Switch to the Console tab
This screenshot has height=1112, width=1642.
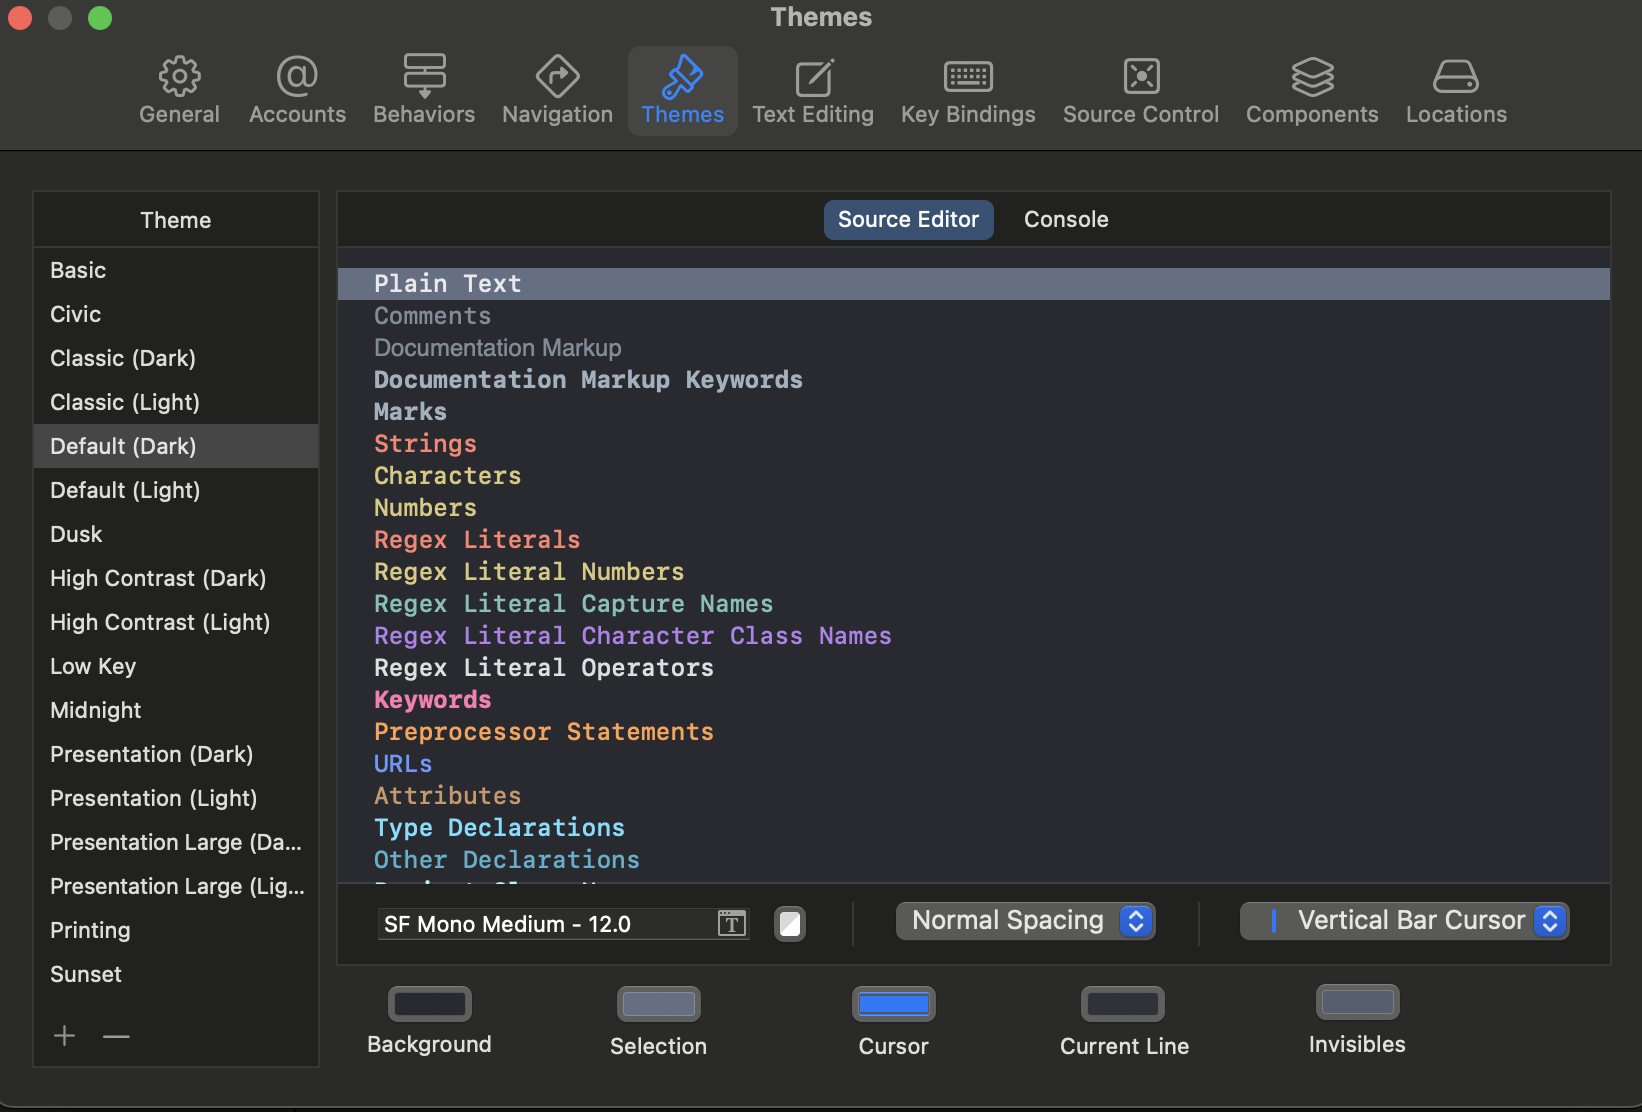[1066, 219]
